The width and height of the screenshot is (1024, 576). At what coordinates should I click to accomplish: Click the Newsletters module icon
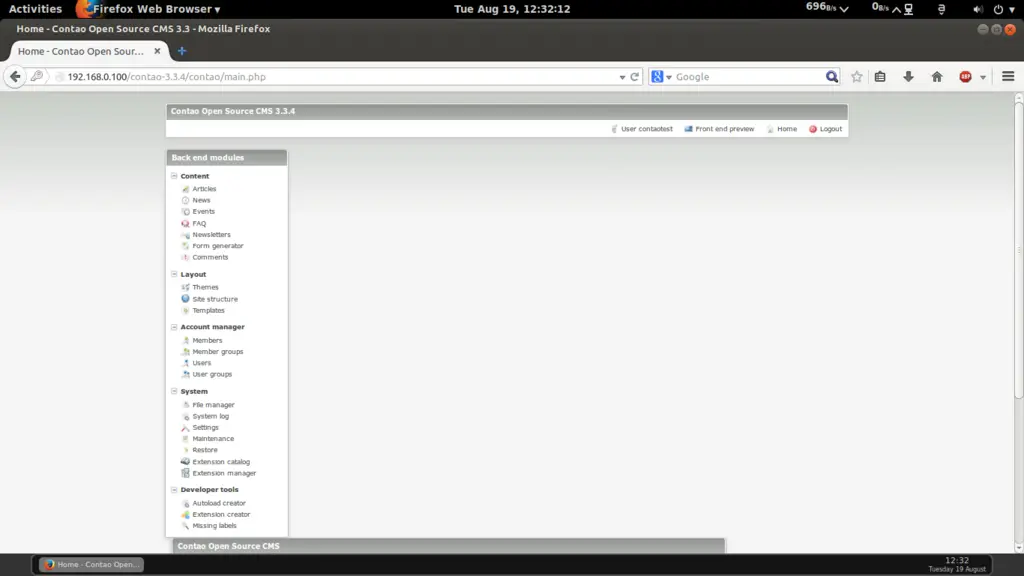pos(185,234)
